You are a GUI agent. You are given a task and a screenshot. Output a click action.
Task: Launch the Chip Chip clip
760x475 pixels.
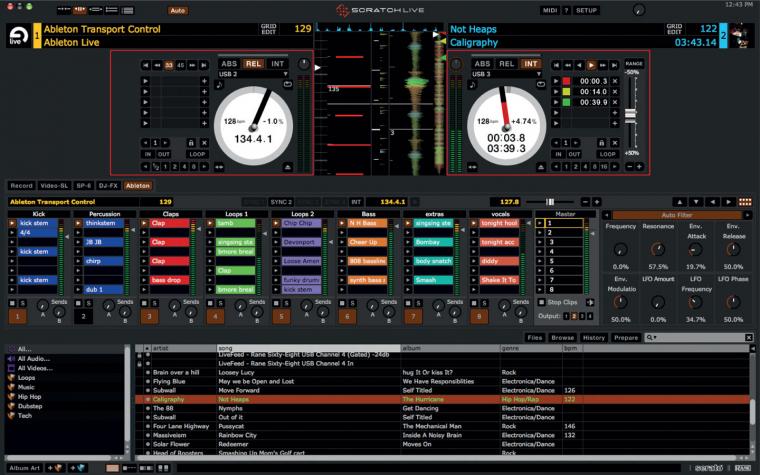[x=301, y=223]
